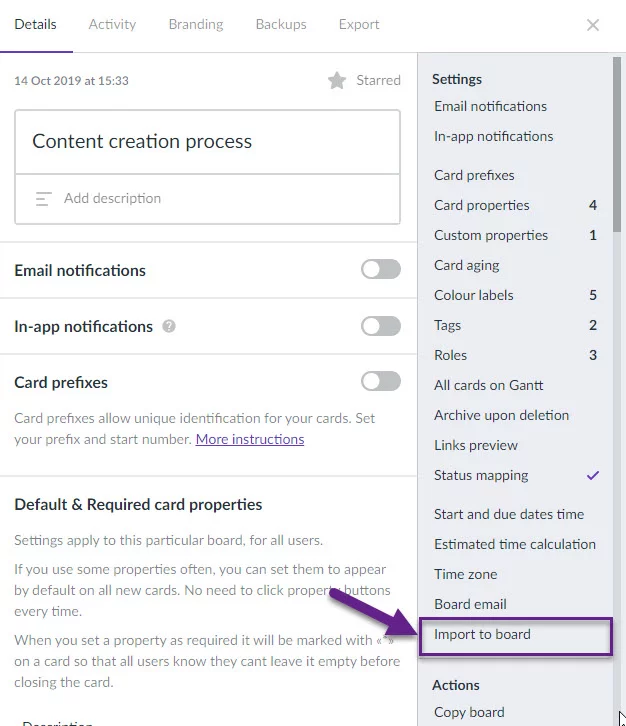The image size is (626, 726).
Task: Open the Branding tab
Action: pos(196,24)
